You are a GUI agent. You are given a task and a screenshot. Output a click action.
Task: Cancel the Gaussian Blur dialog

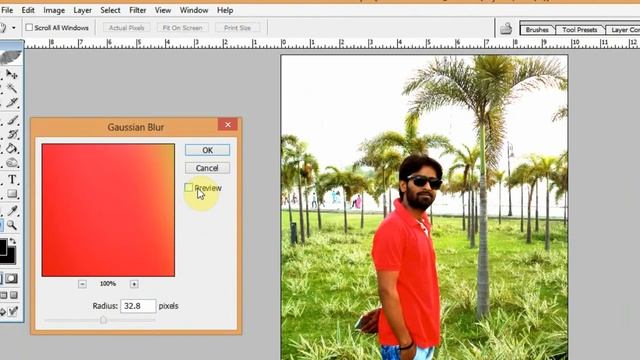(207, 168)
